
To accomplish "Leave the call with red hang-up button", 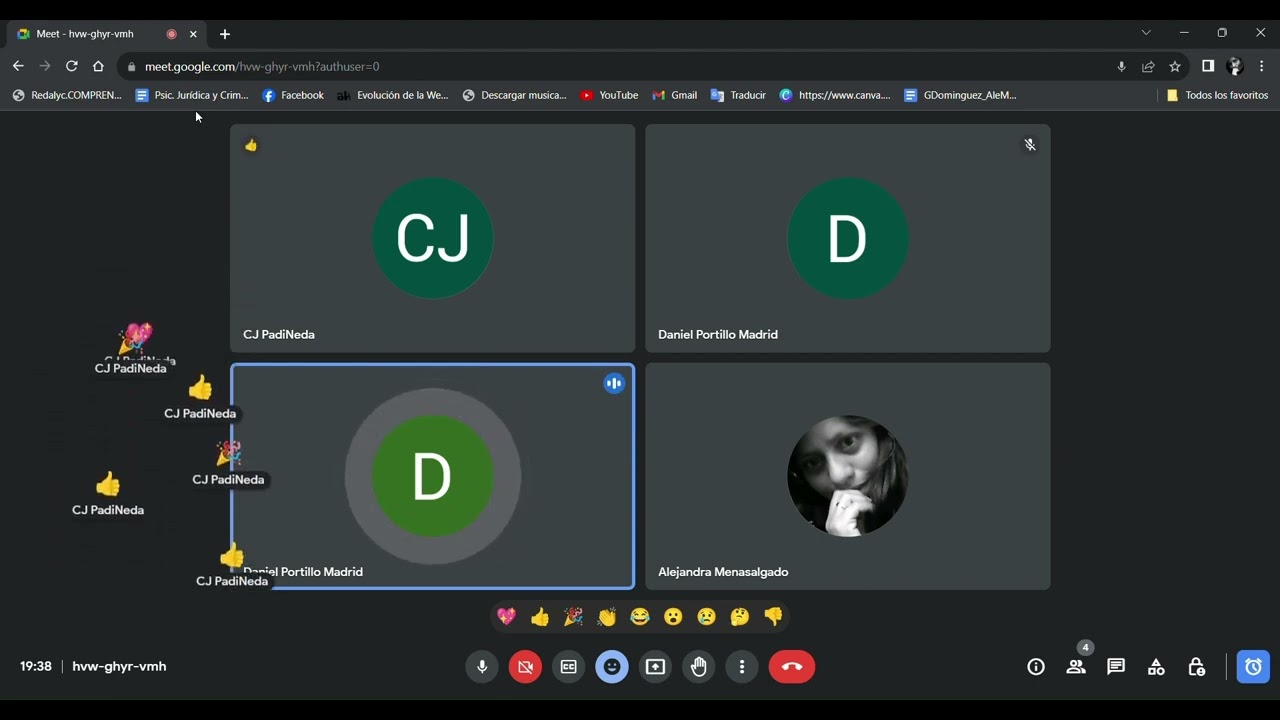I will 792,667.
